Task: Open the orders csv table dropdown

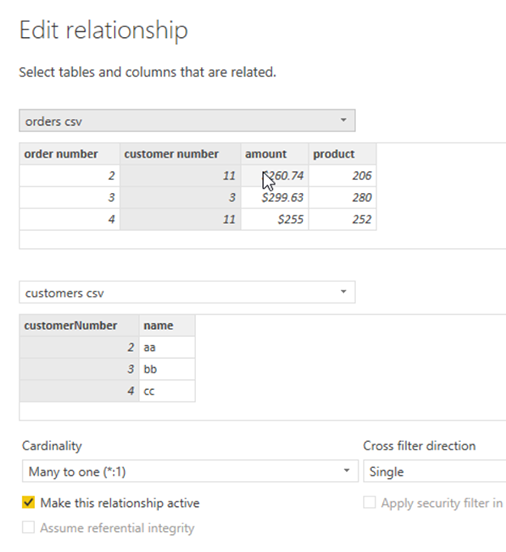Action: 187,121
